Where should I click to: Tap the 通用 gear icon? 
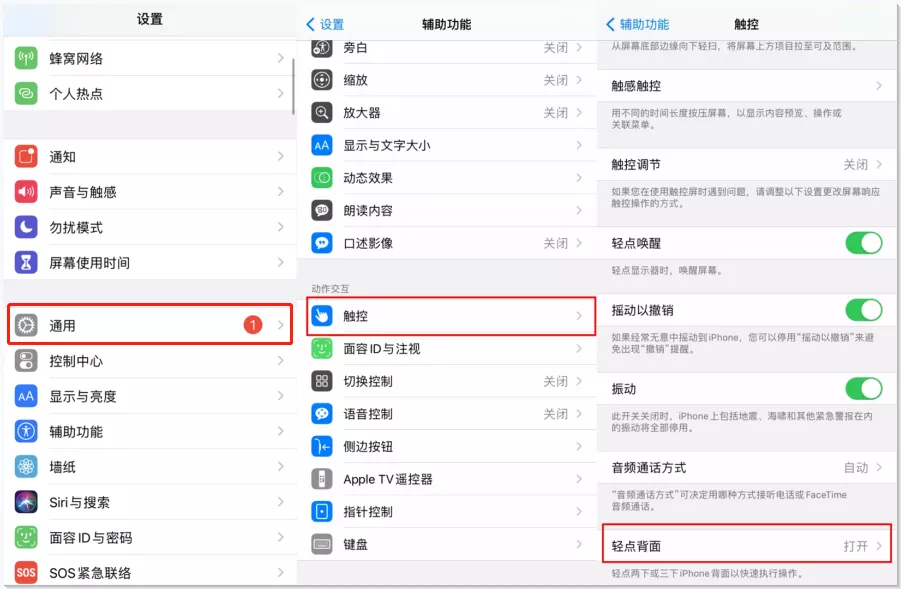point(26,325)
